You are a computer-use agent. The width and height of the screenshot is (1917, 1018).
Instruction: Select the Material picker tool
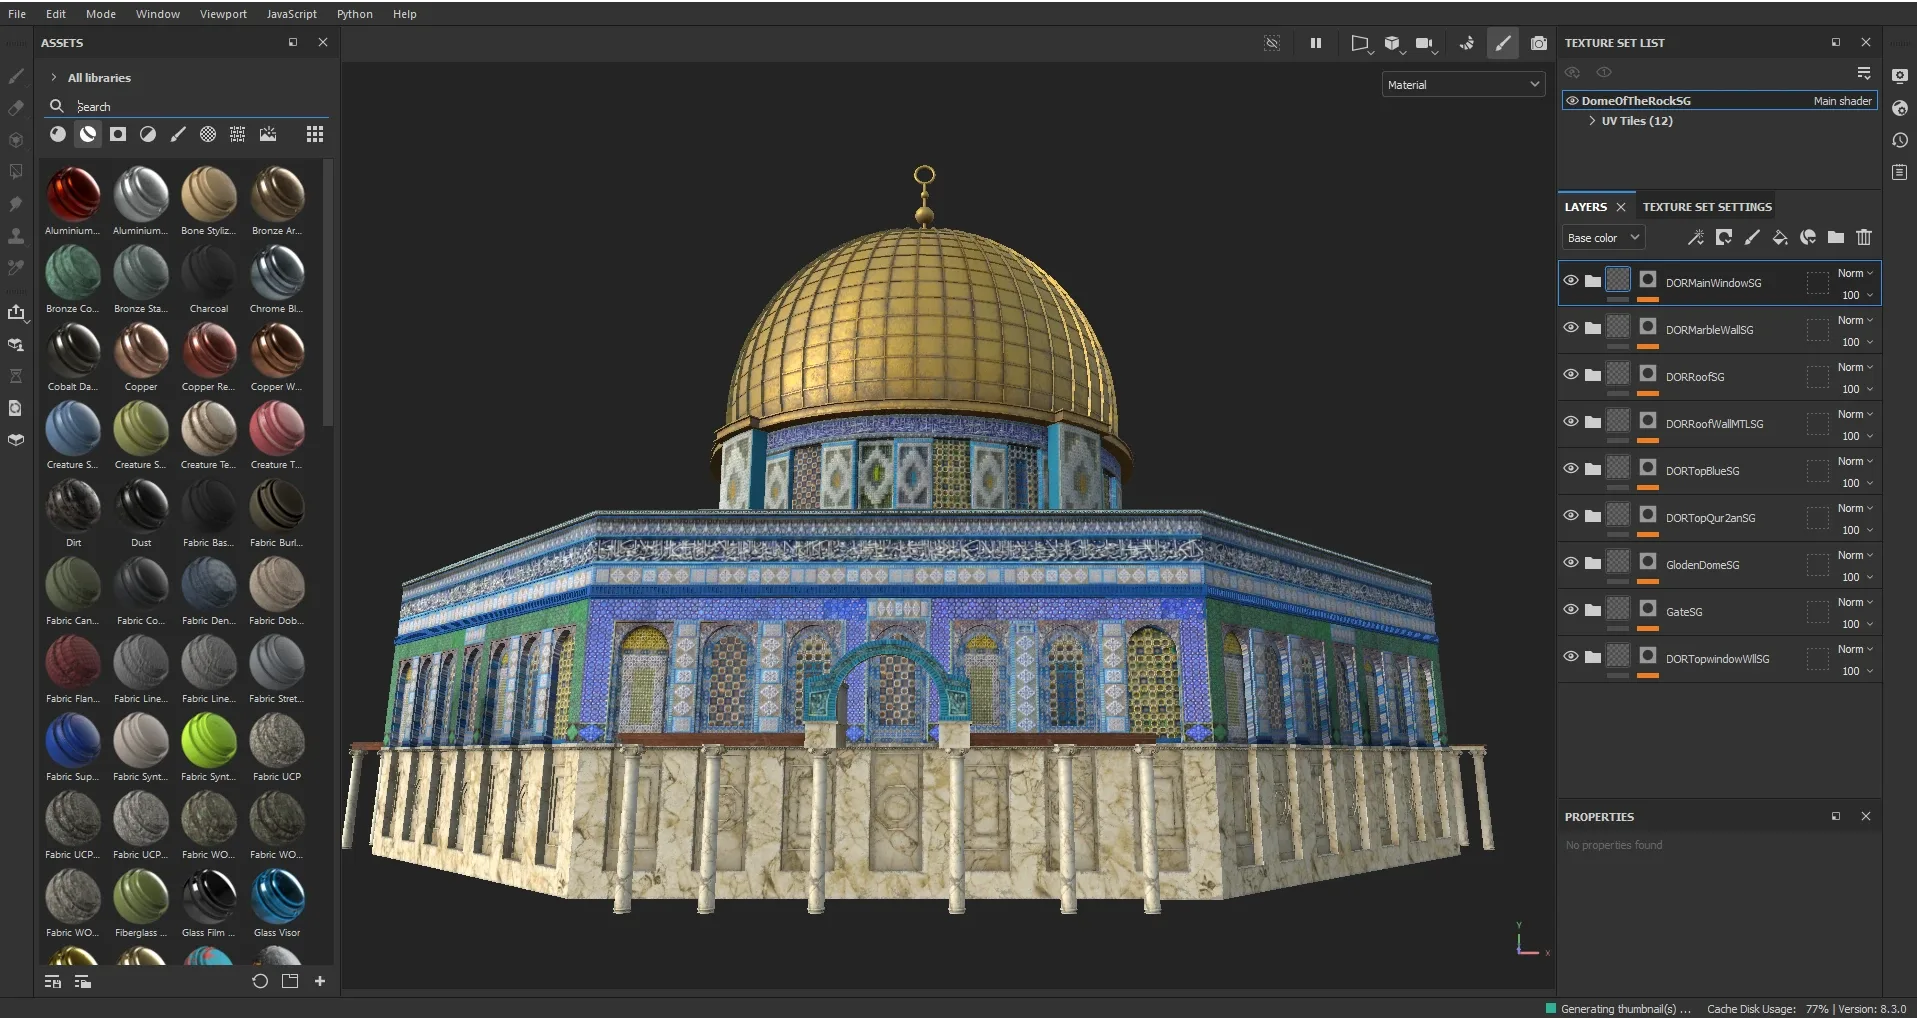[16, 268]
